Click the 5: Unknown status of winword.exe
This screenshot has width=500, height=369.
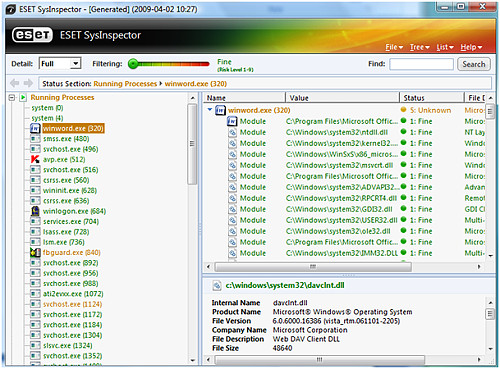(x=430, y=110)
